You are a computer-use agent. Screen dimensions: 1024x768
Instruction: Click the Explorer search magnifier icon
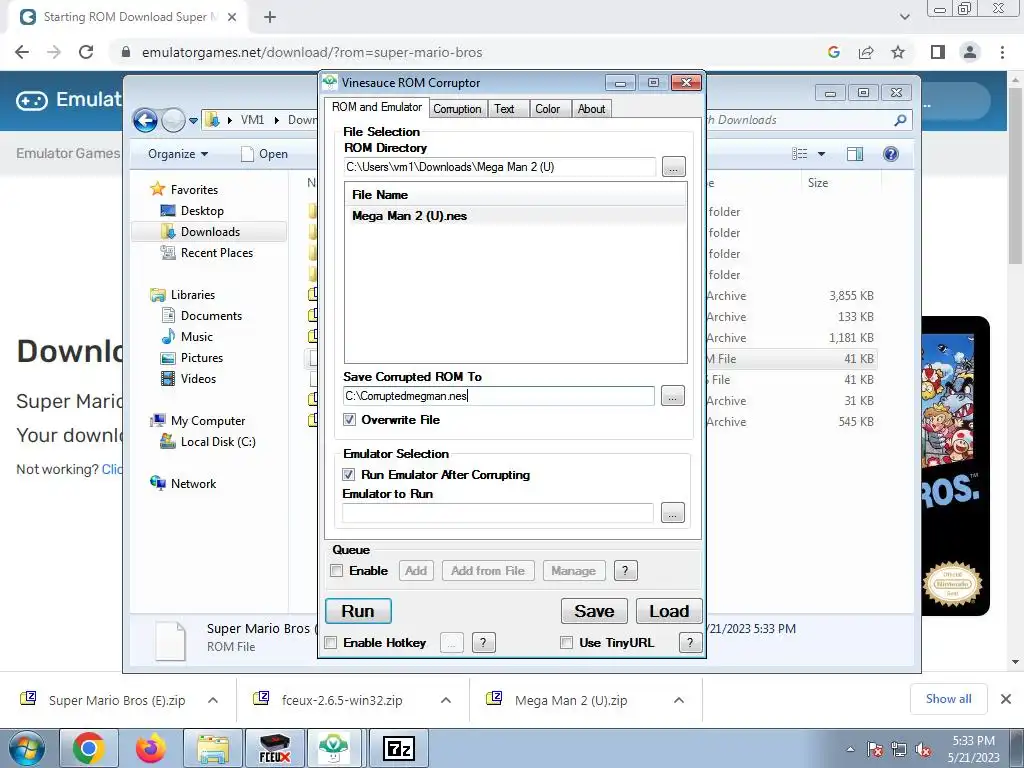[901, 120]
